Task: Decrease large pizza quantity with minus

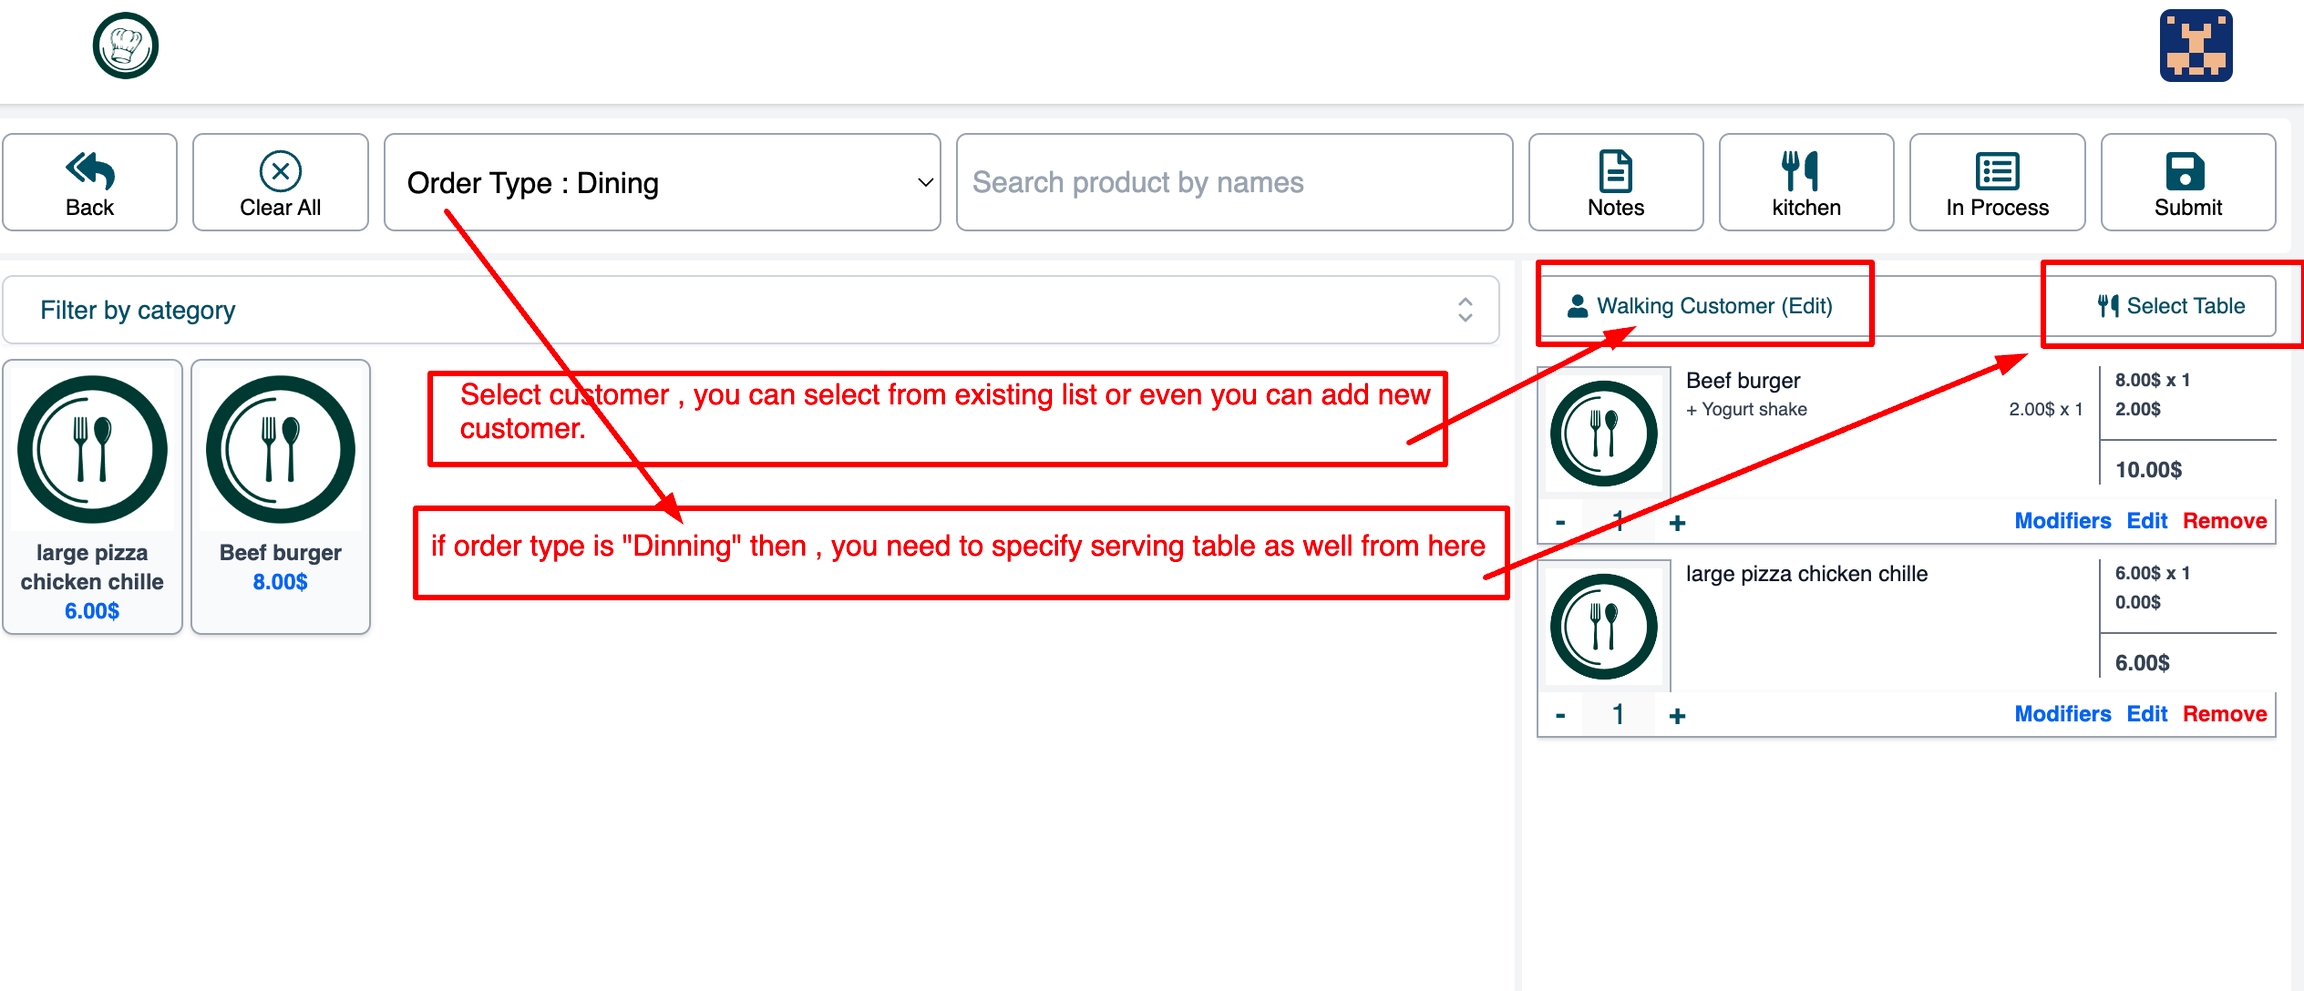Action: pos(1560,715)
